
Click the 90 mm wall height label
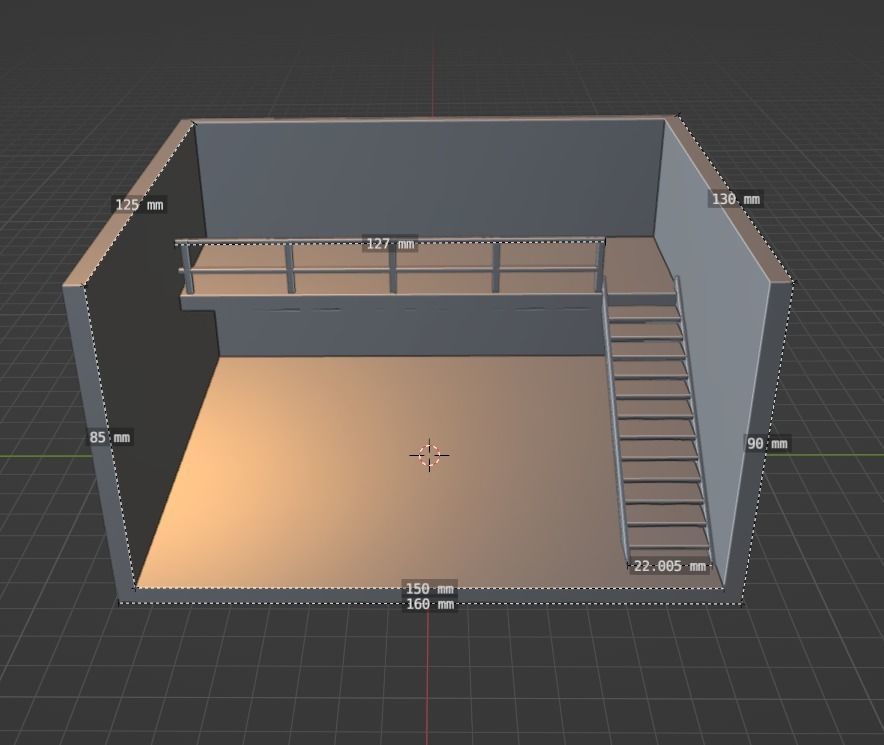coord(767,443)
